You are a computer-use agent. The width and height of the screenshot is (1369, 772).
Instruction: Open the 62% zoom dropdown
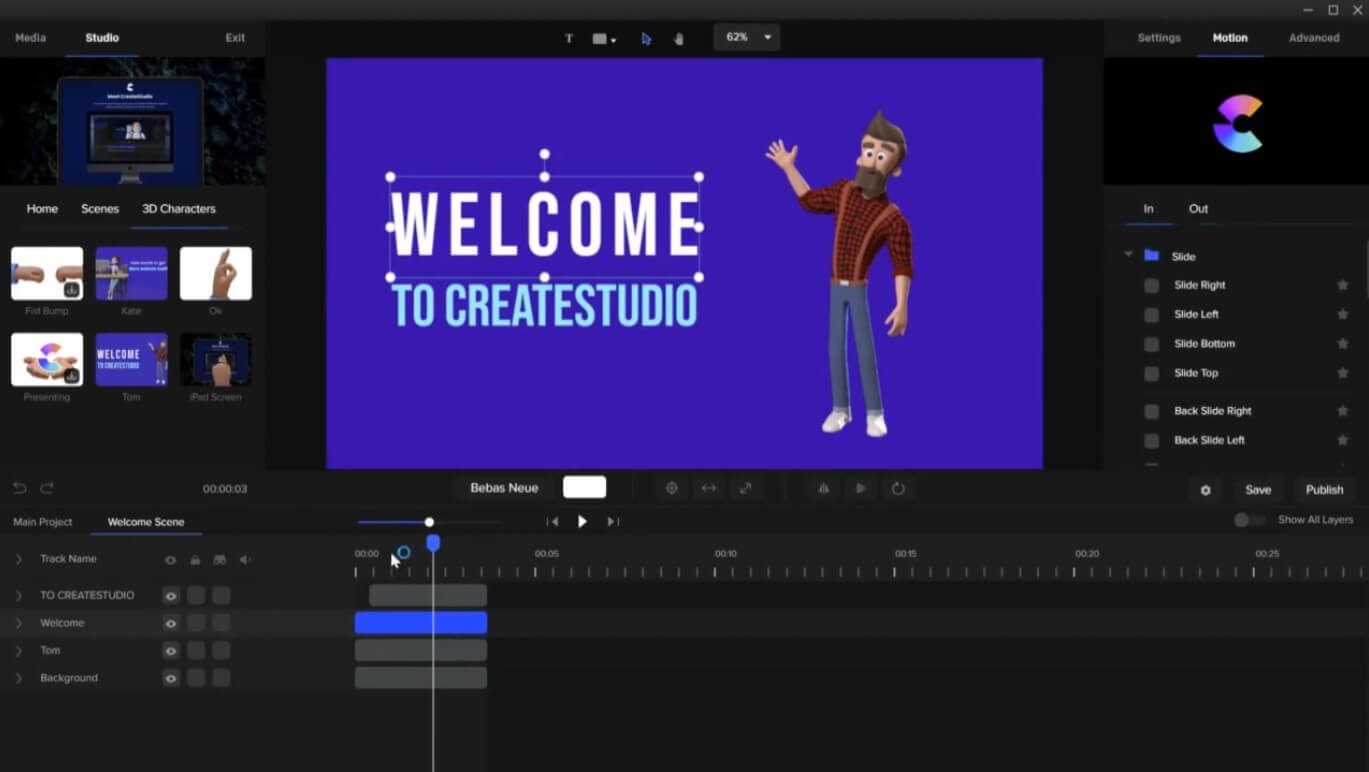[747, 37]
